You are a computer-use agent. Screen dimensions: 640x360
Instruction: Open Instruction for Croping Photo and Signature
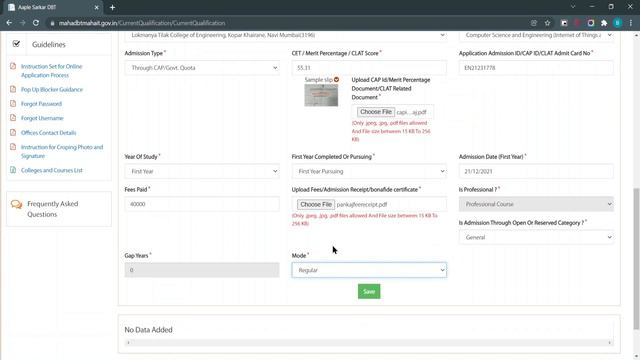[62, 151]
